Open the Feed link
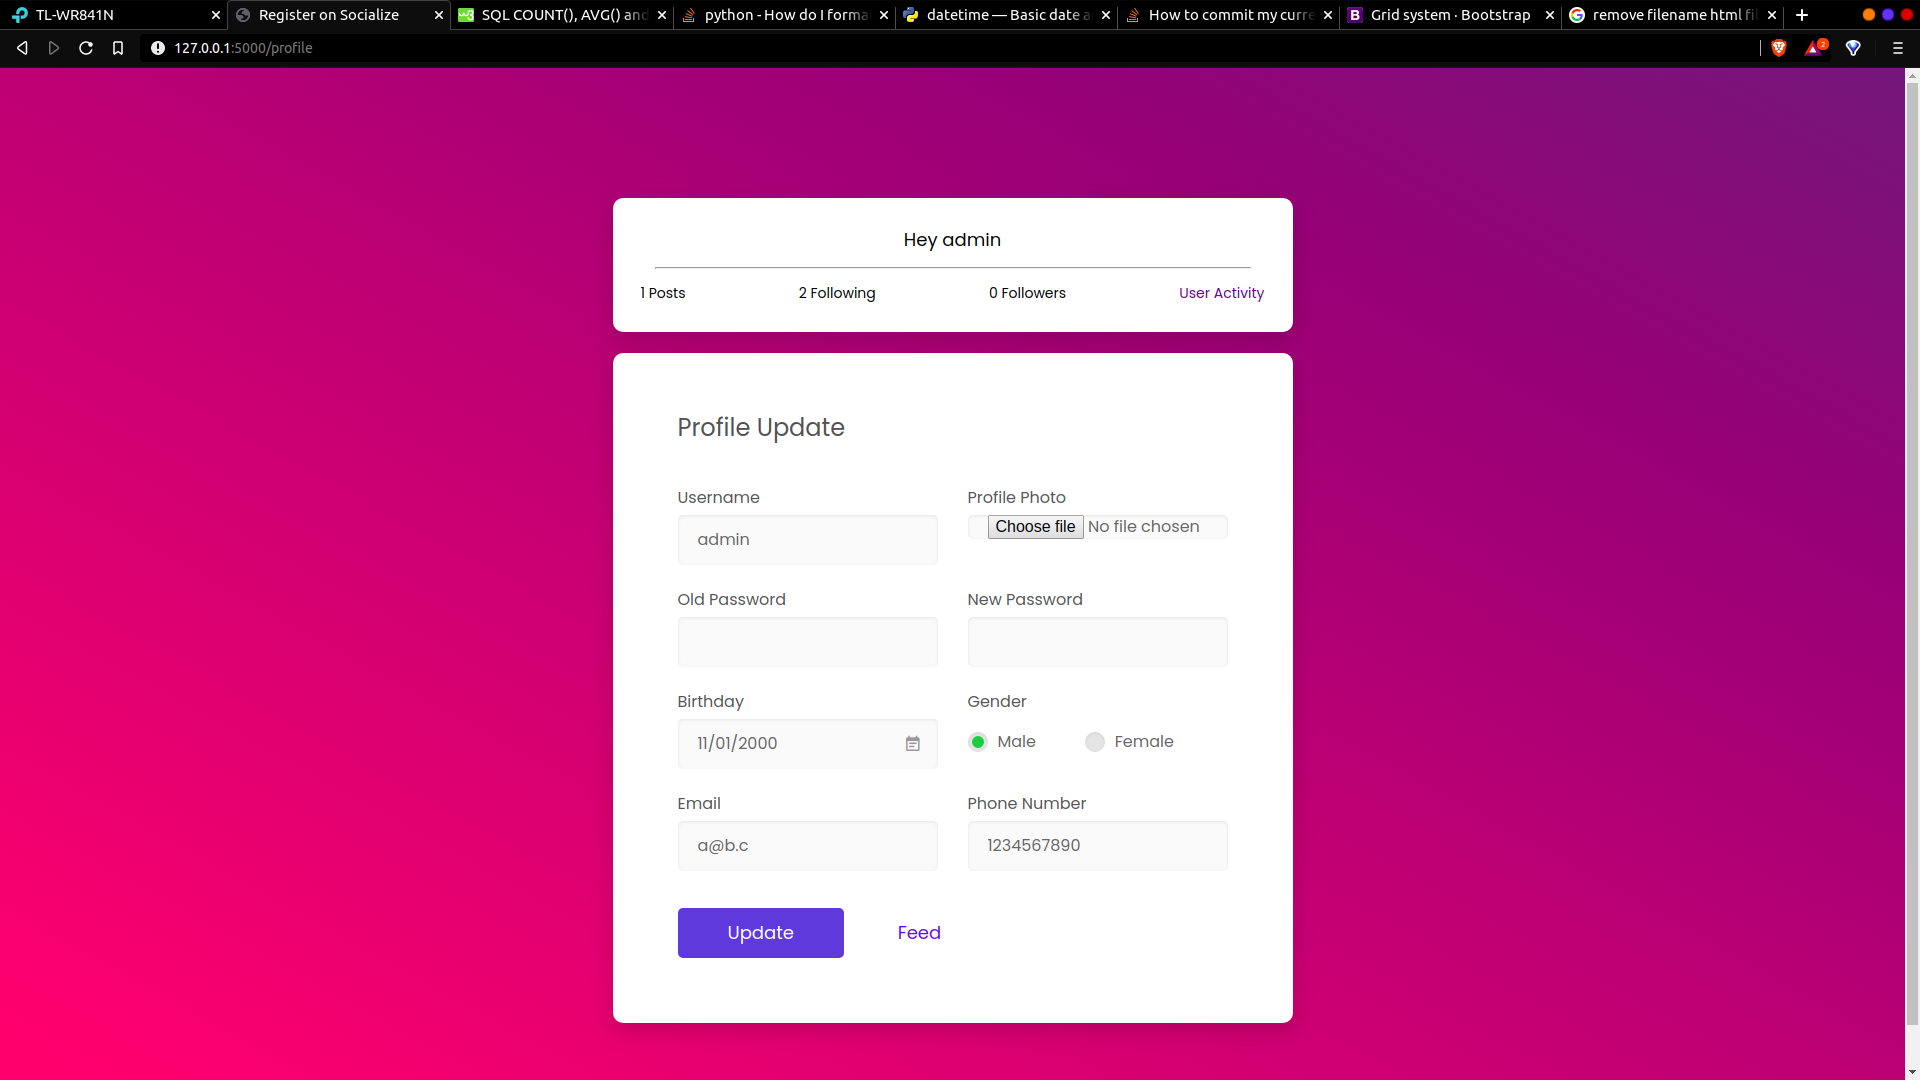 coord(919,933)
